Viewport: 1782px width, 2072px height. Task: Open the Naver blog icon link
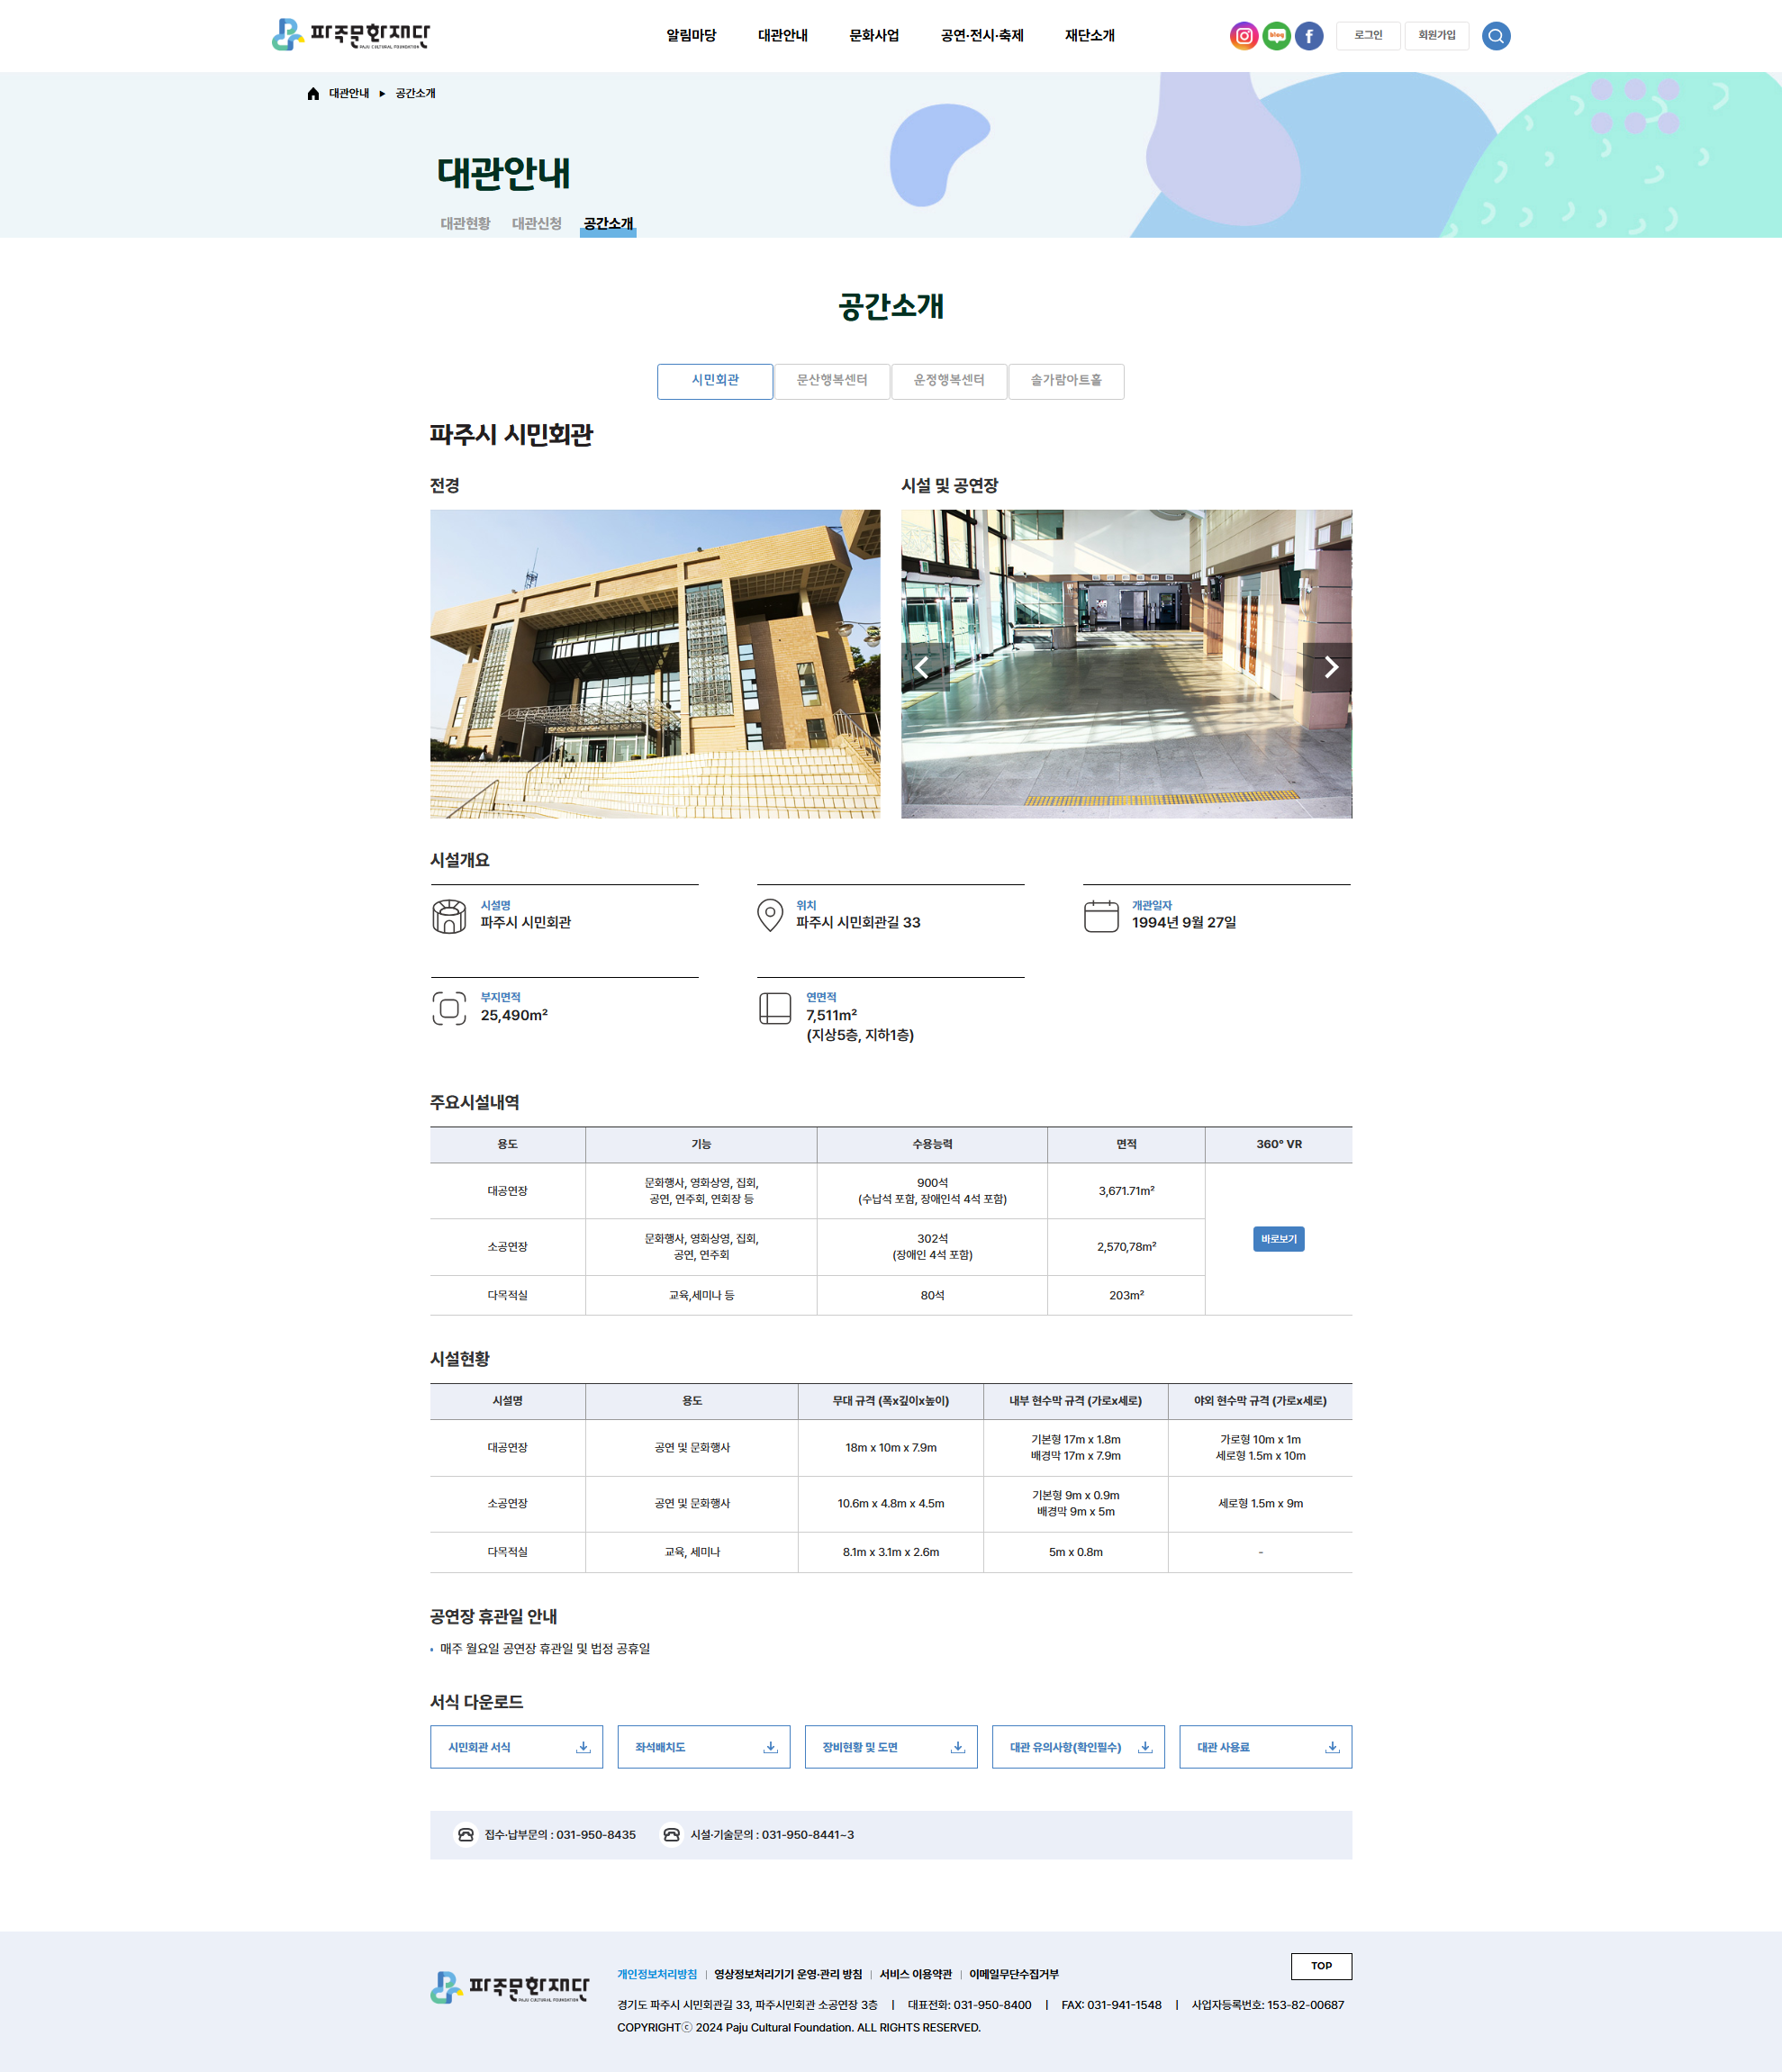point(1276,36)
